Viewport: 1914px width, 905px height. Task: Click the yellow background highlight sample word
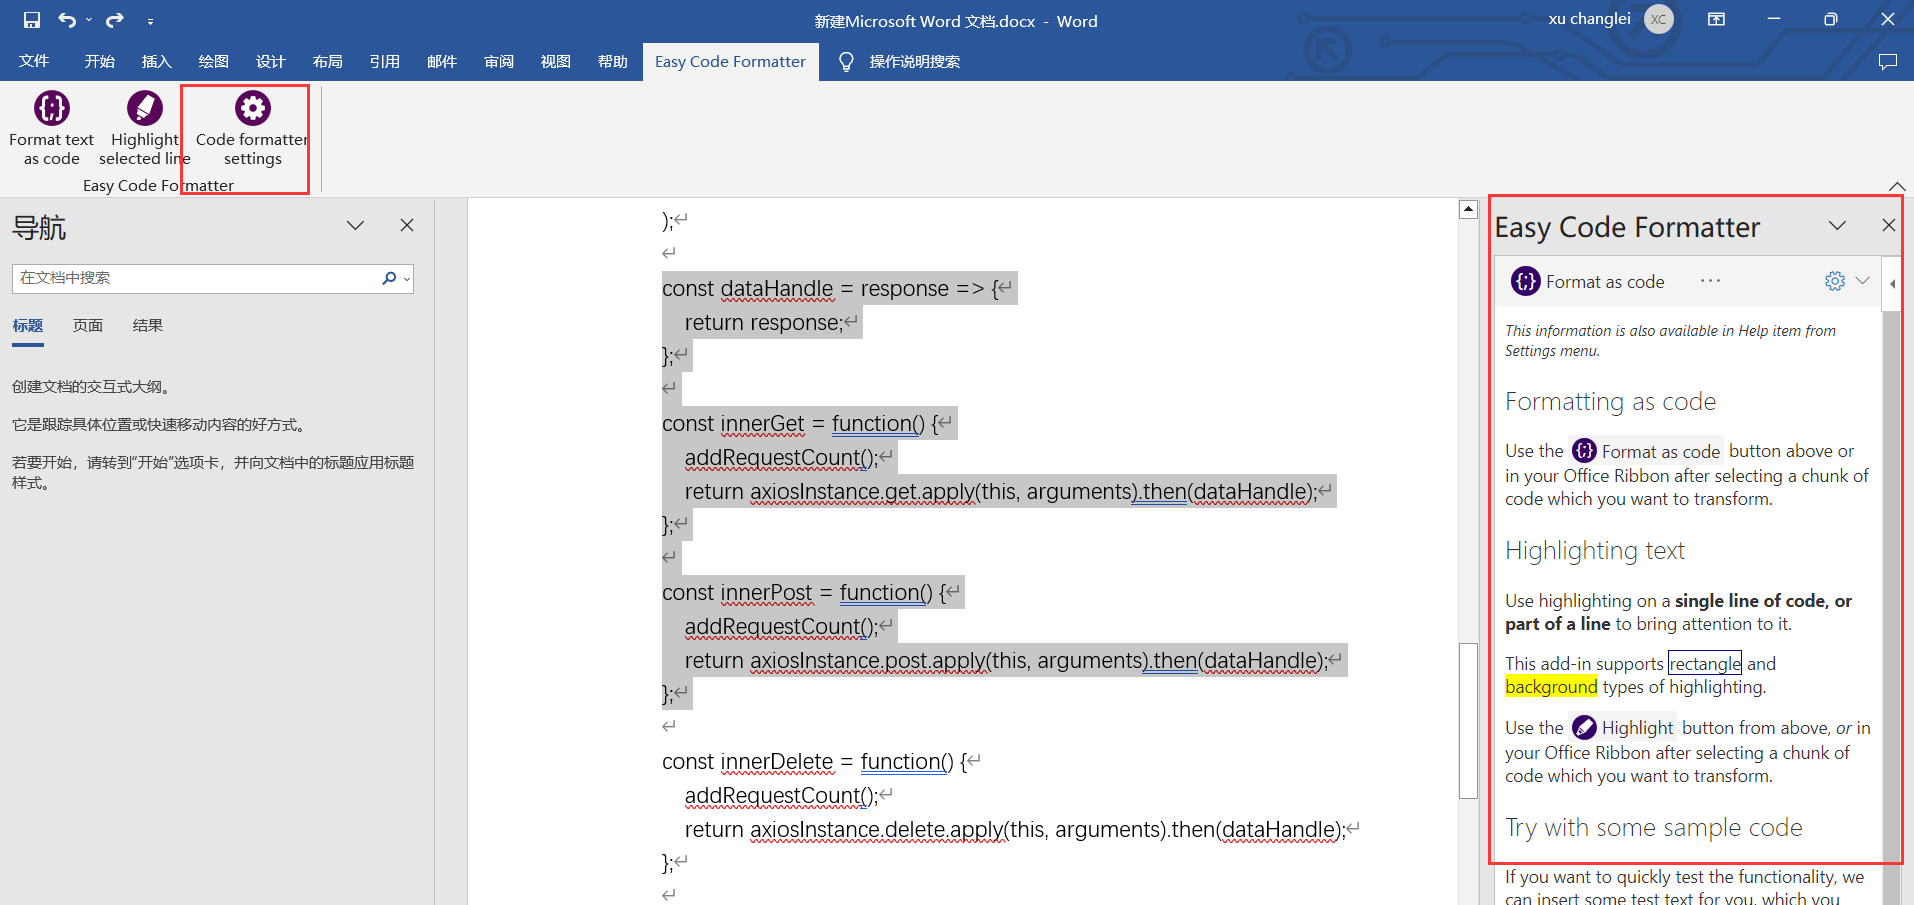point(1551,687)
